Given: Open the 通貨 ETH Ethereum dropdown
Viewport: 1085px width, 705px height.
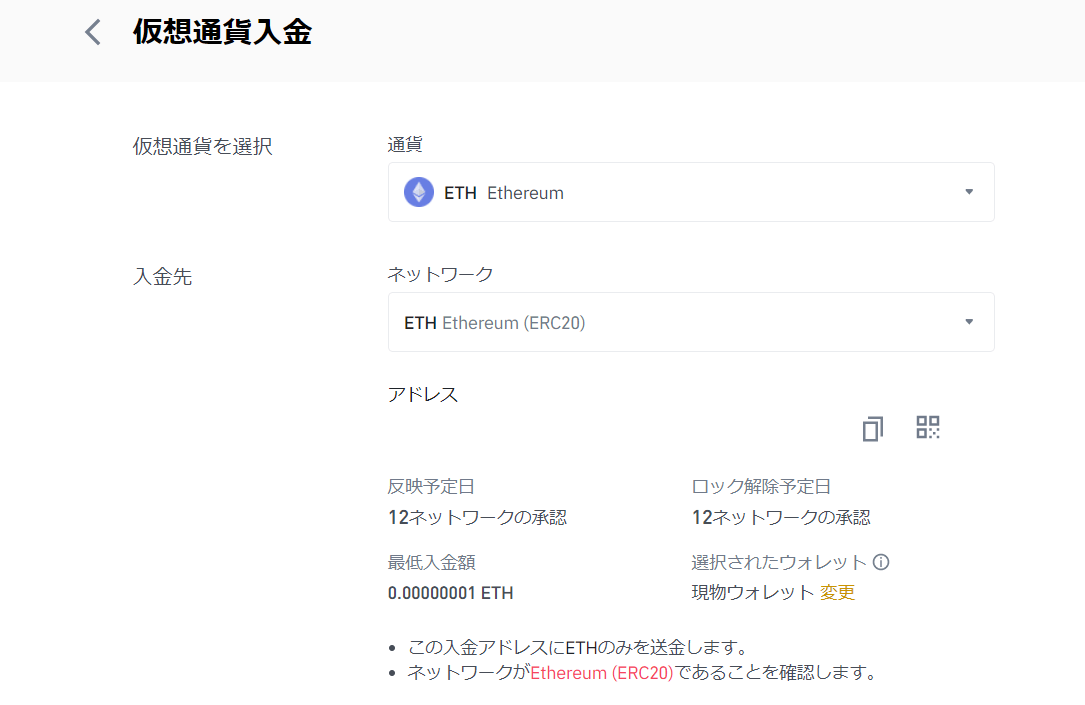Looking at the screenshot, I should [691, 192].
